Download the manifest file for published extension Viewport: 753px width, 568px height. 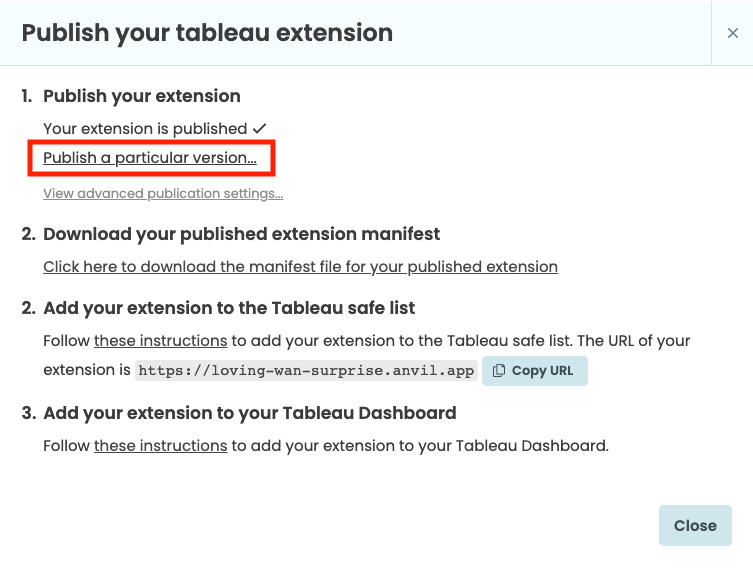point(300,266)
